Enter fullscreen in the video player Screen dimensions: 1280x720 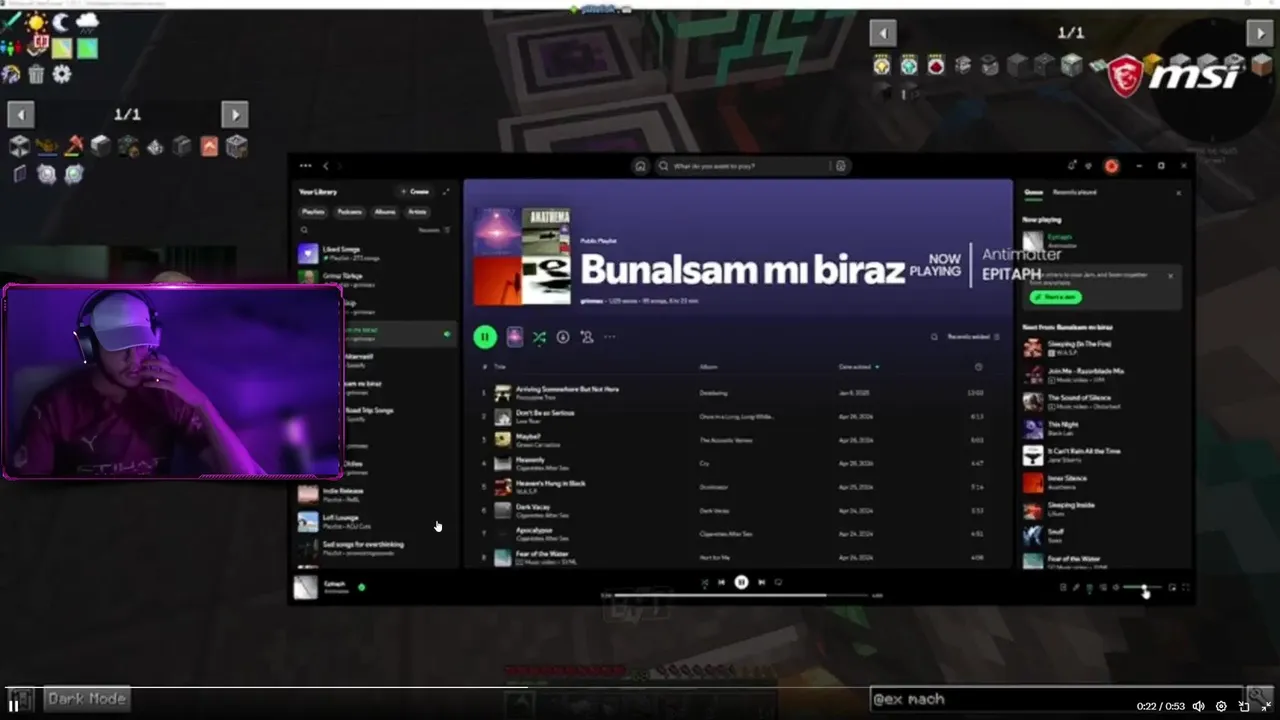(1265, 706)
